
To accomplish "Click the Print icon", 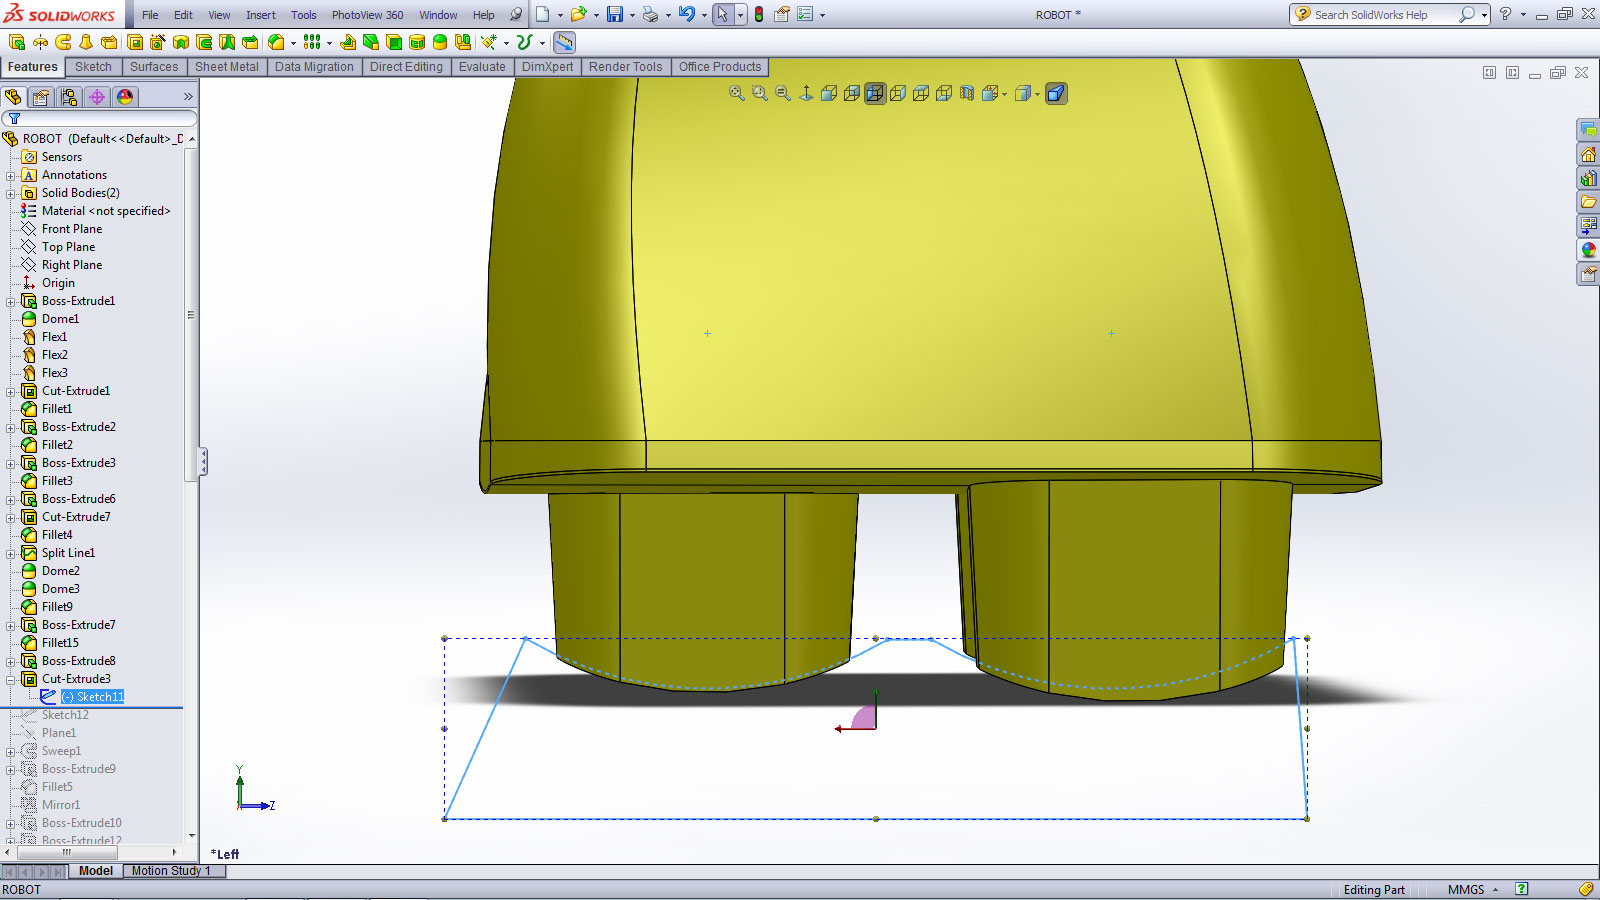I will (x=650, y=14).
